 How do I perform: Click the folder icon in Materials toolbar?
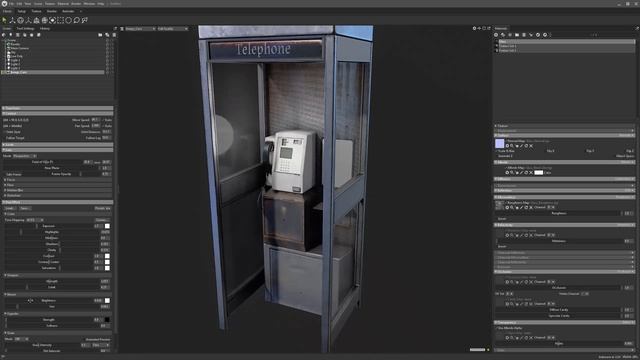517,35
